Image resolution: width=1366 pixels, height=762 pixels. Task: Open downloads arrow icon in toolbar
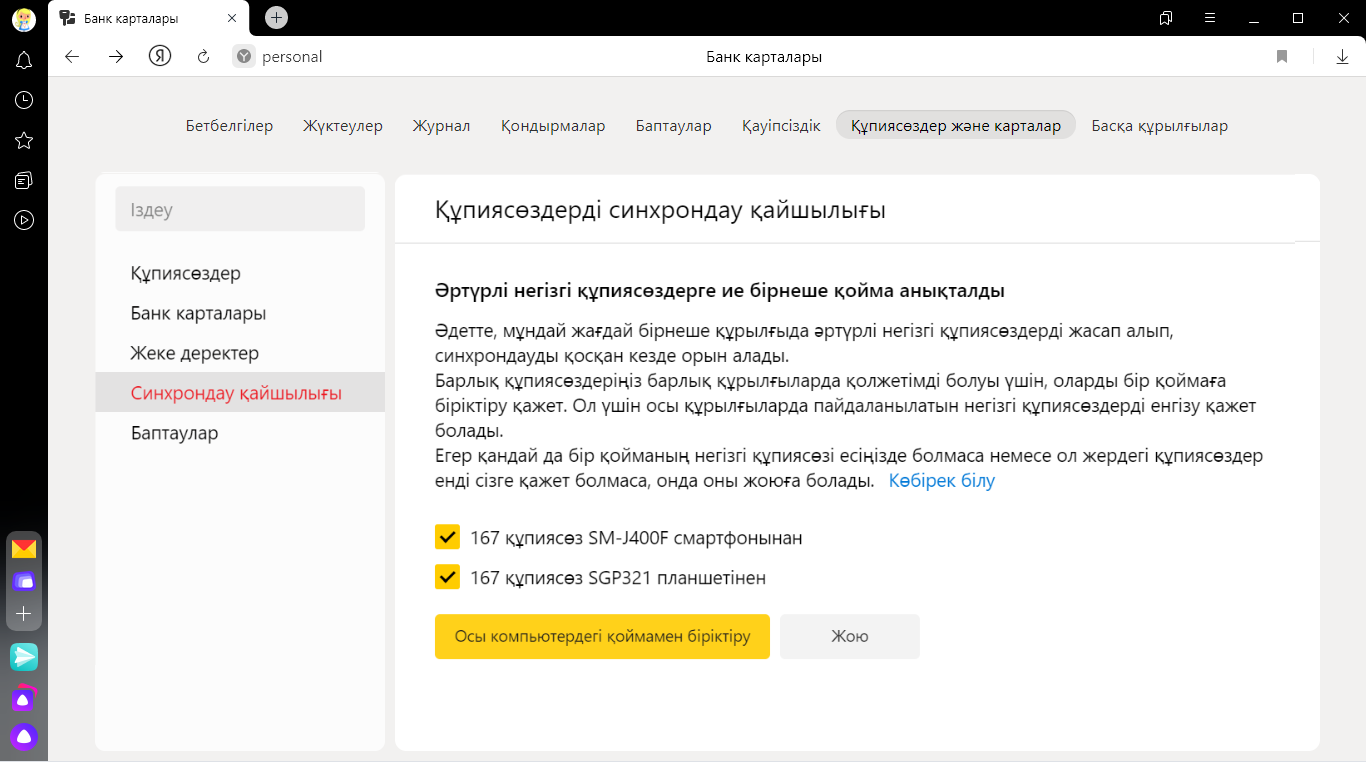[1342, 57]
